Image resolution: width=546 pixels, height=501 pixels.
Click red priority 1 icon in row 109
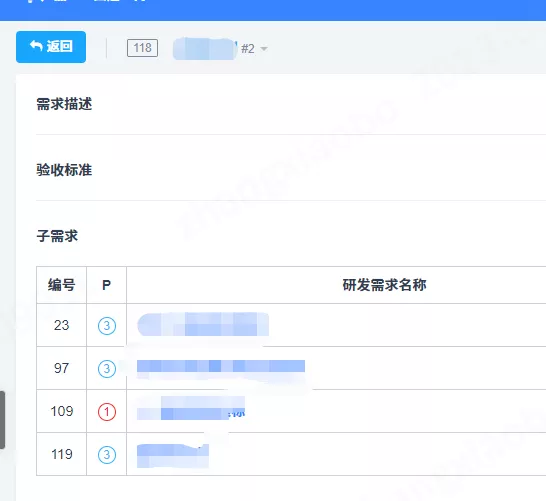pyautogui.click(x=107, y=412)
